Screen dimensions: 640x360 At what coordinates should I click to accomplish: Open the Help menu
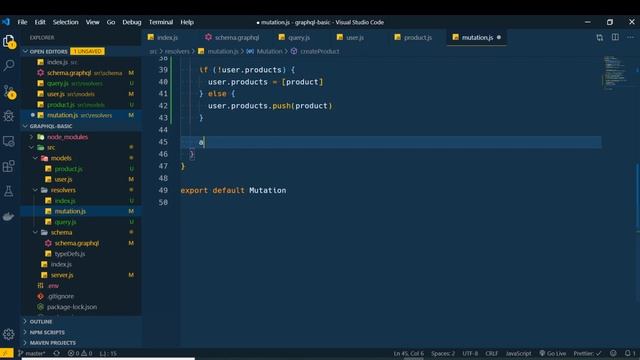coord(187,22)
